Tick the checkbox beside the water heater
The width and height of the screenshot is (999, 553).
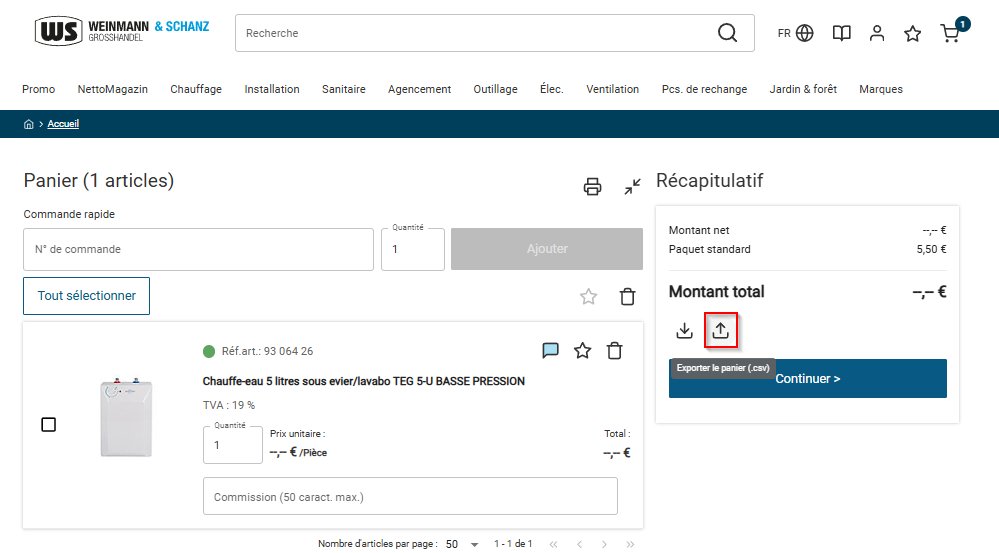(x=48, y=424)
